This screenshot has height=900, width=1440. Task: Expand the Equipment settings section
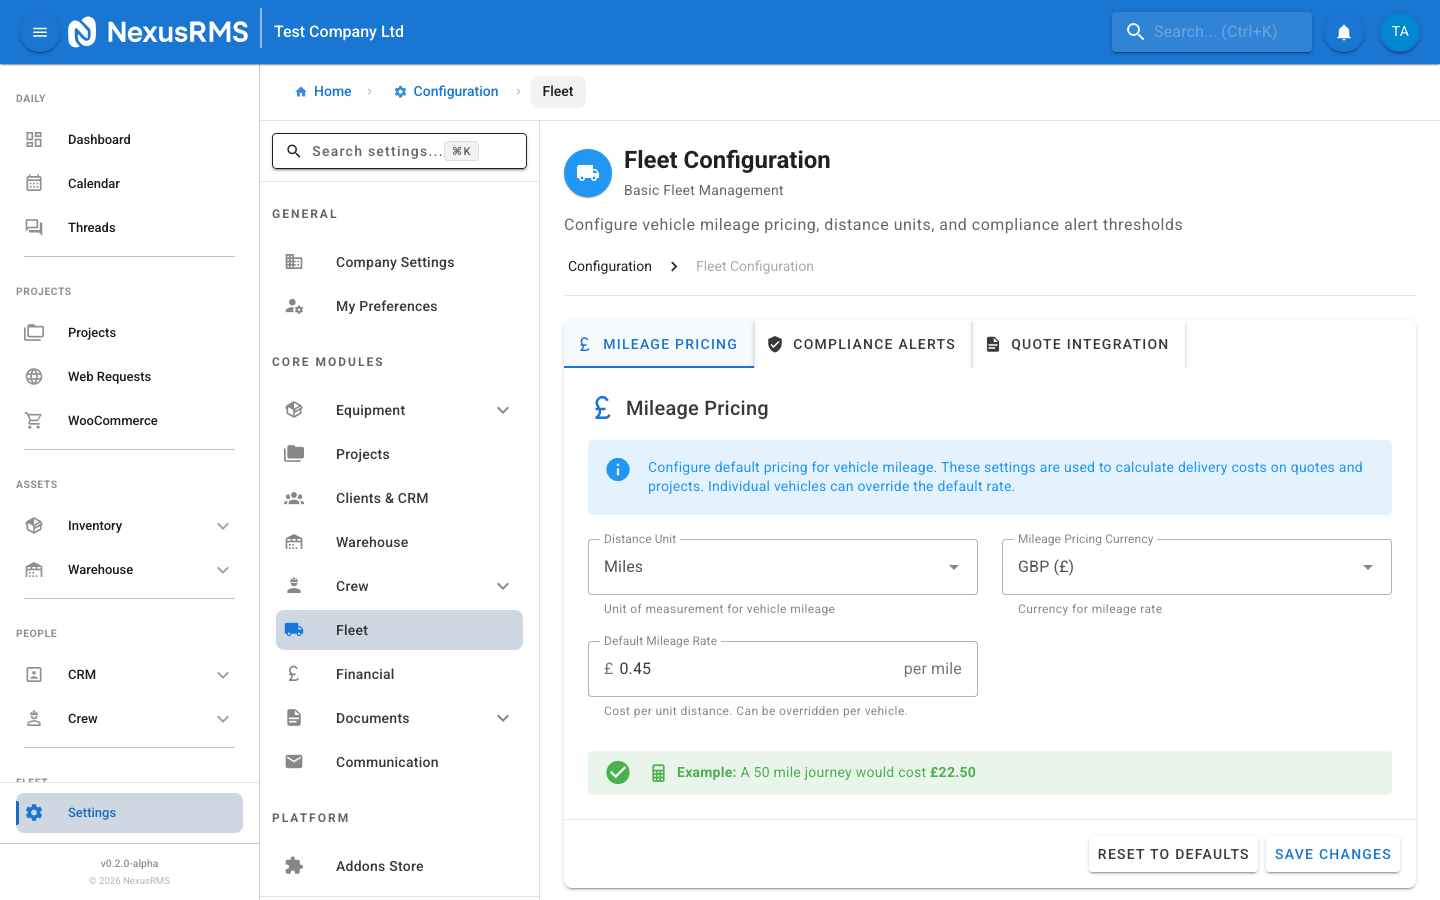[502, 409]
